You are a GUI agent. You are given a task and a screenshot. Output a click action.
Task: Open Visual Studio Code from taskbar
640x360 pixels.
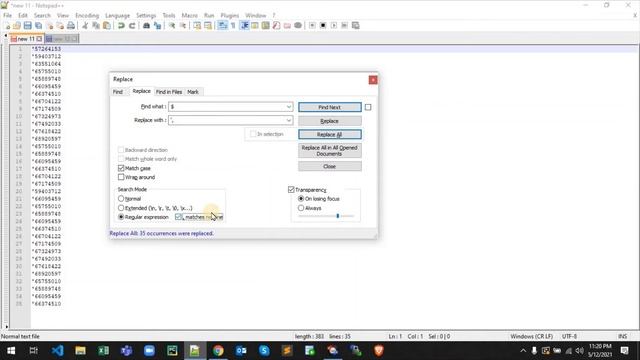[58, 351]
